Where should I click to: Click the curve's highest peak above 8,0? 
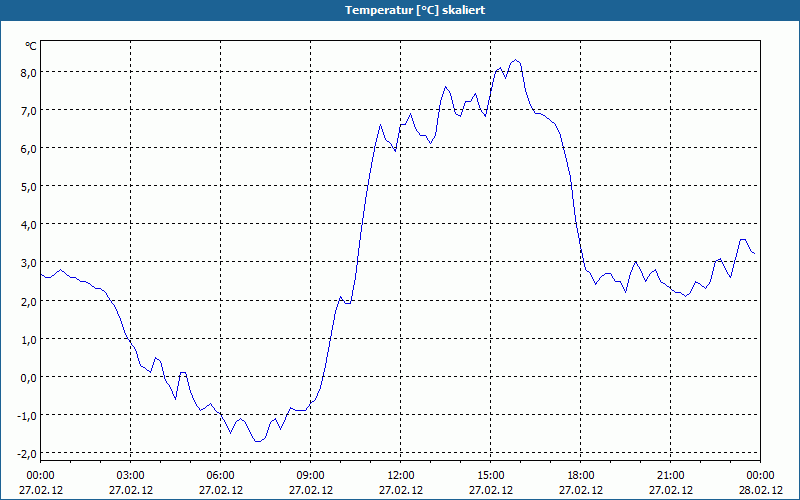coord(516,60)
